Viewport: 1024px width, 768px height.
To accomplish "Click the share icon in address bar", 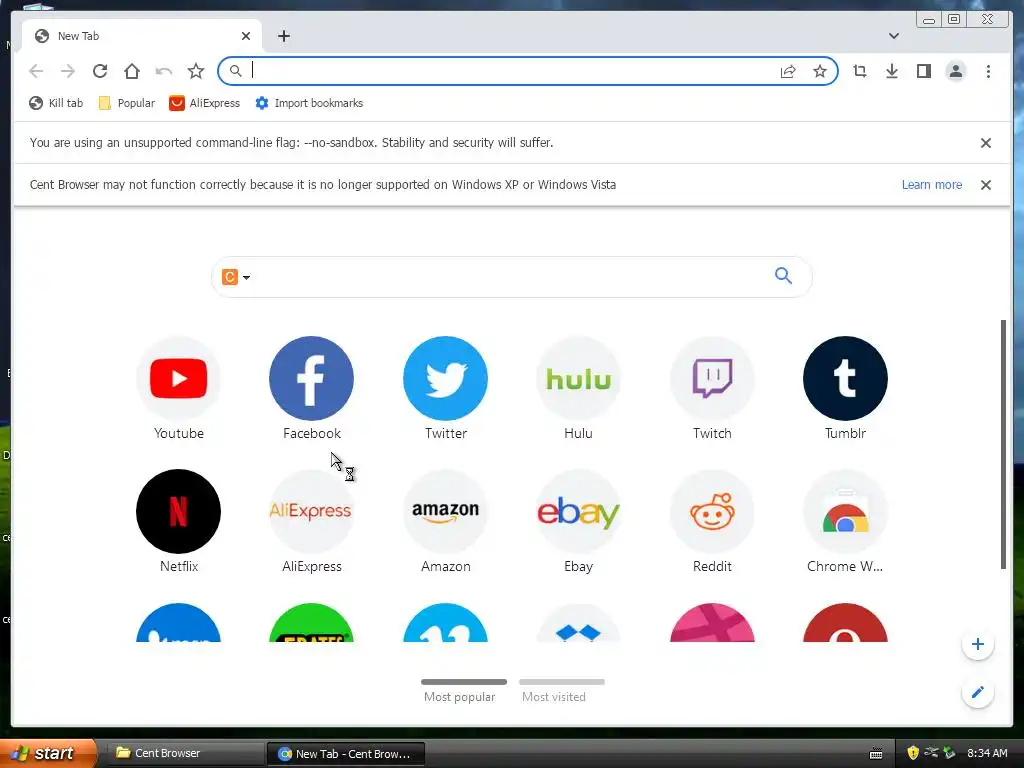I will click(x=788, y=71).
